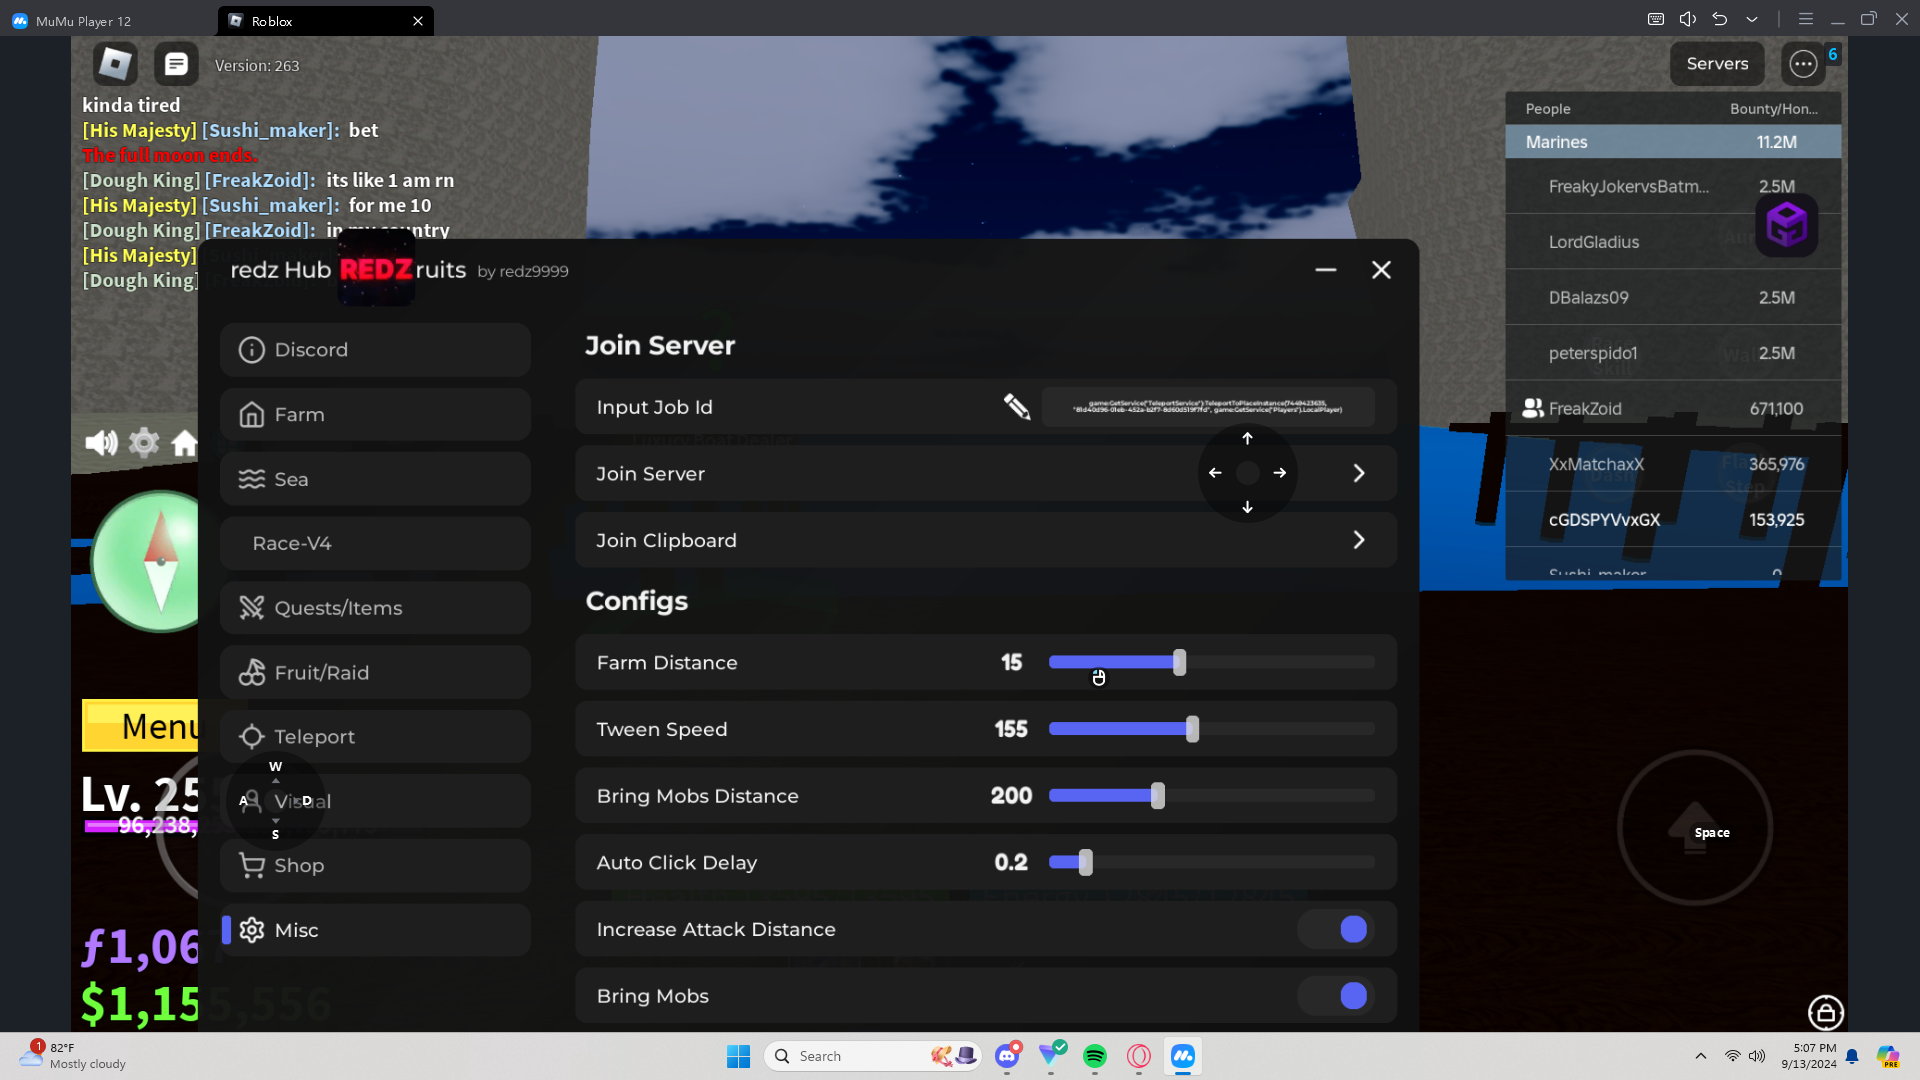Select player DBalazs09 in leaderboard

(1673, 297)
